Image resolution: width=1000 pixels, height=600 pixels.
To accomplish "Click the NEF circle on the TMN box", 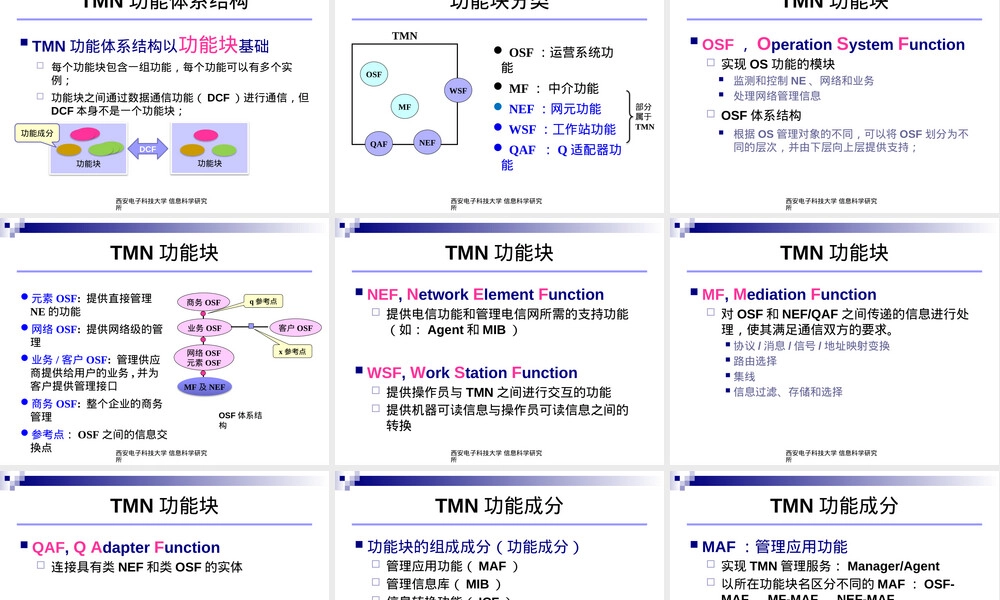I will pos(427,142).
